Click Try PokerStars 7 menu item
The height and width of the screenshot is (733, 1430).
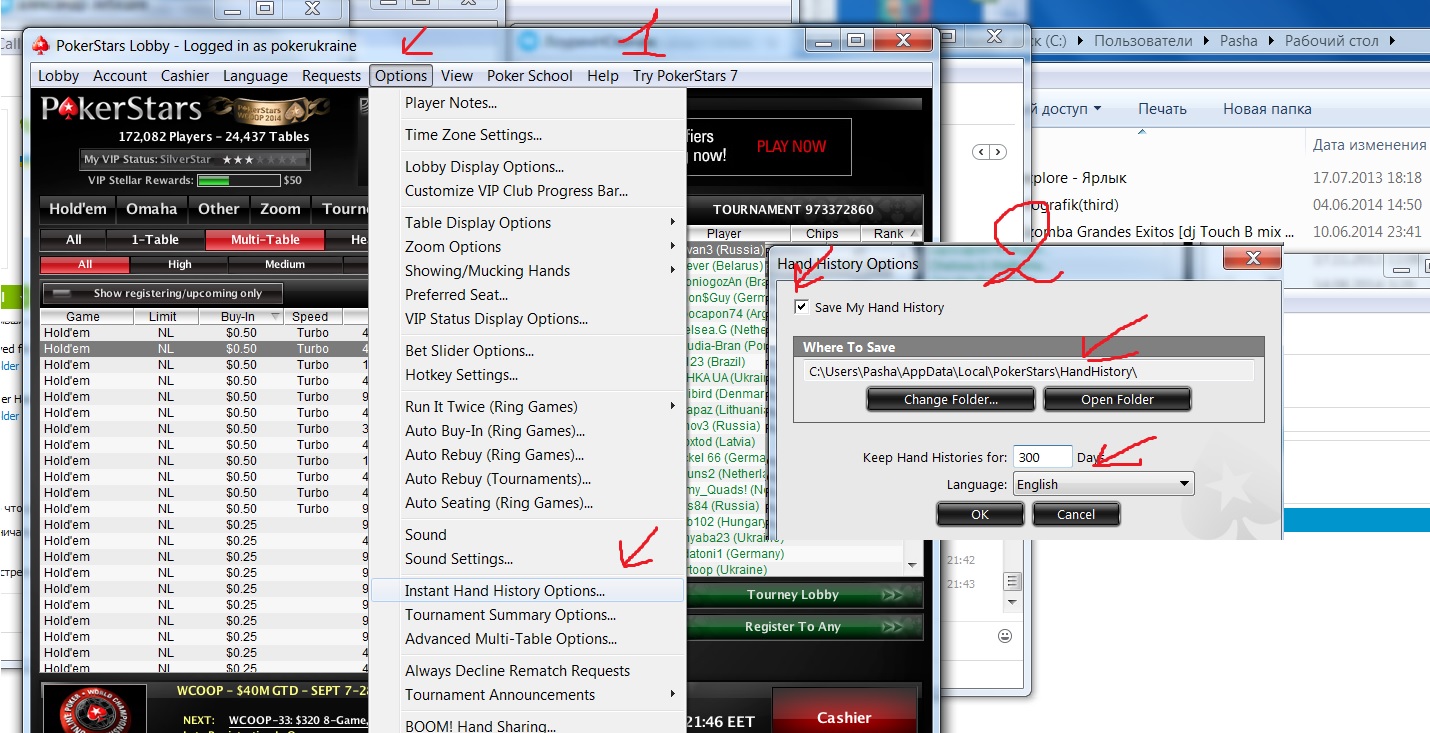(685, 76)
